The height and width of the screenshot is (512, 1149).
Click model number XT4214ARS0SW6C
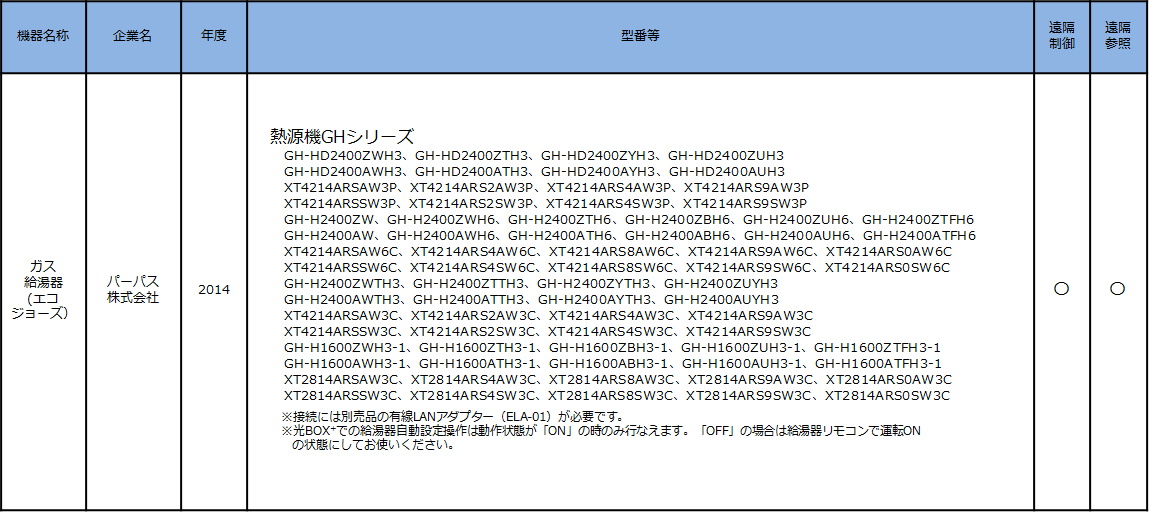tap(887, 267)
